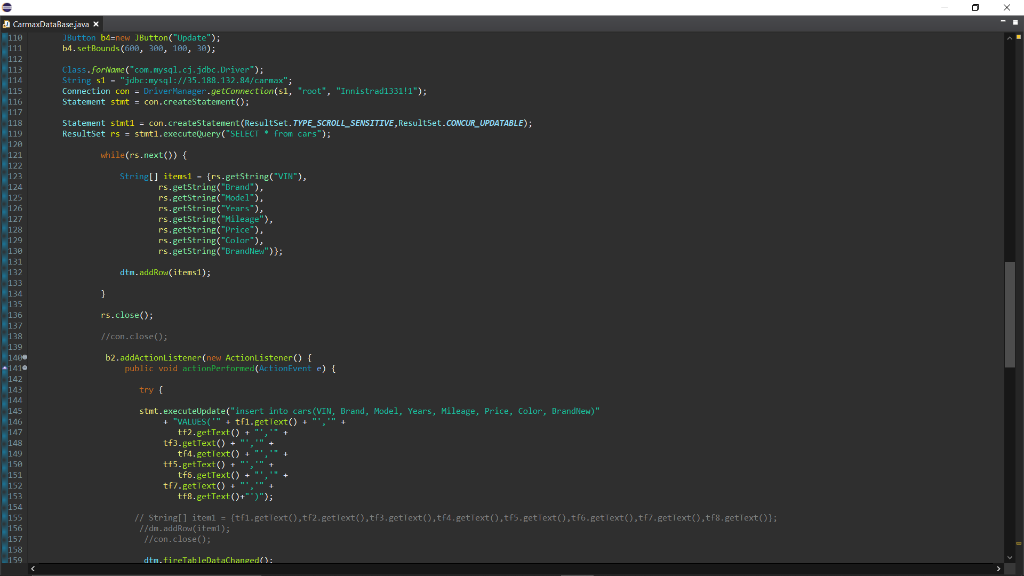Click line number 118 in the gutter
1024x576 pixels.
[14, 123]
